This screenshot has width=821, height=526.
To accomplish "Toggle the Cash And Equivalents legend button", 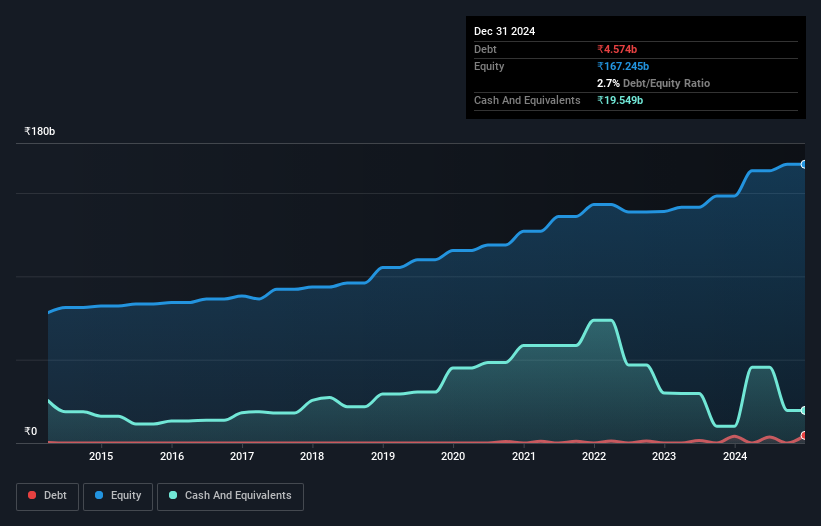I will pyautogui.click(x=230, y=496).
